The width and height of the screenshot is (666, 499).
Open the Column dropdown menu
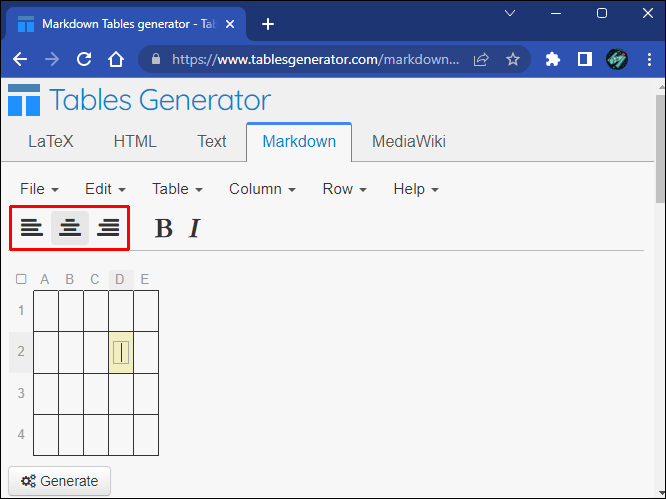tap(262, 189)
